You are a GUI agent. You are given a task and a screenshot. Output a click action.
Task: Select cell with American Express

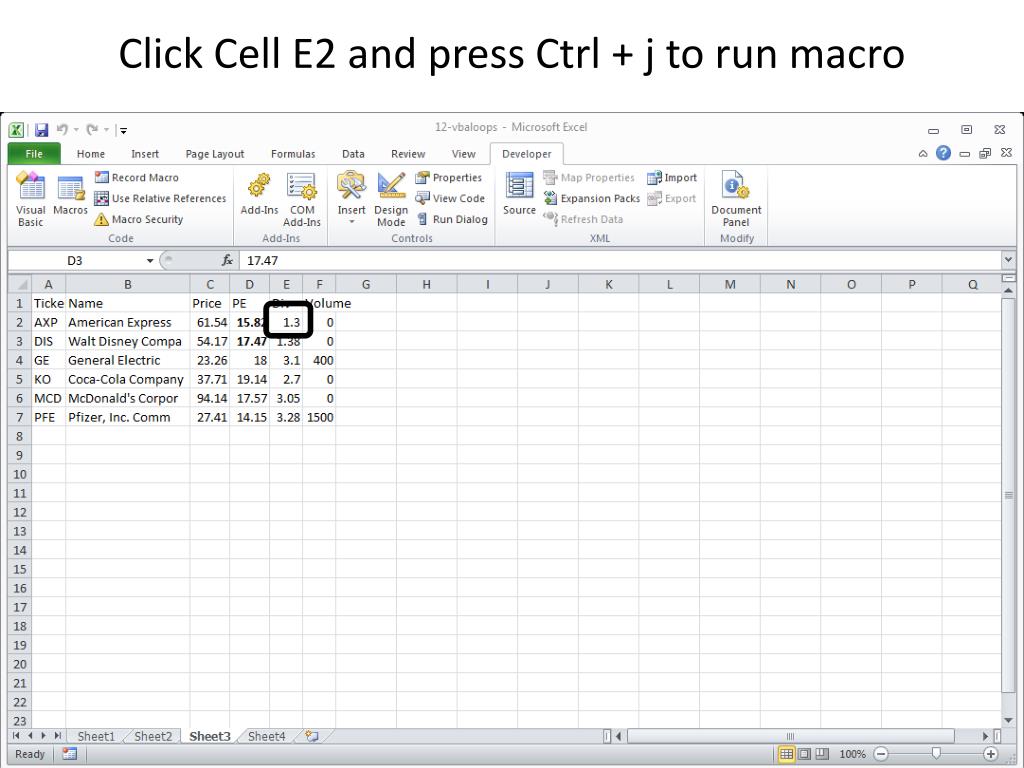pyautogui.click(x=127, y=323)
